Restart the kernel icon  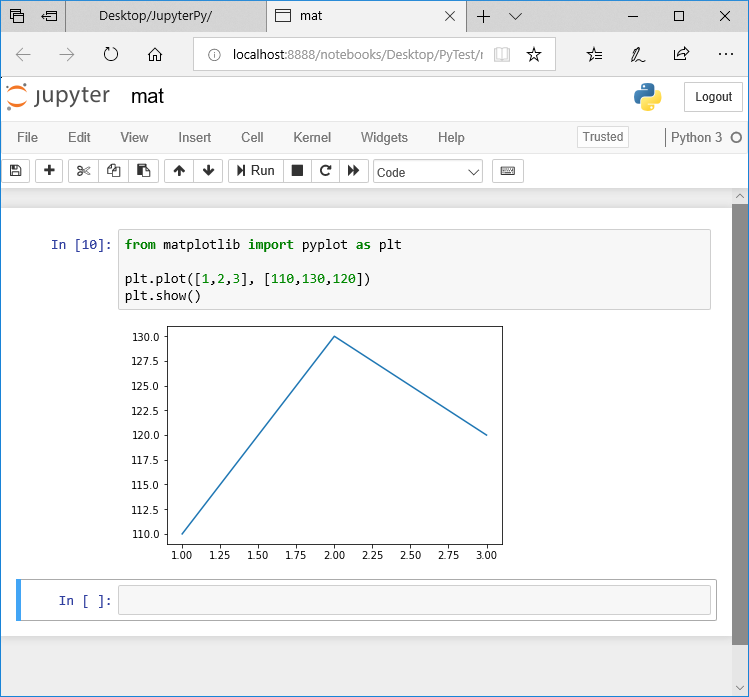coord(325,171)
